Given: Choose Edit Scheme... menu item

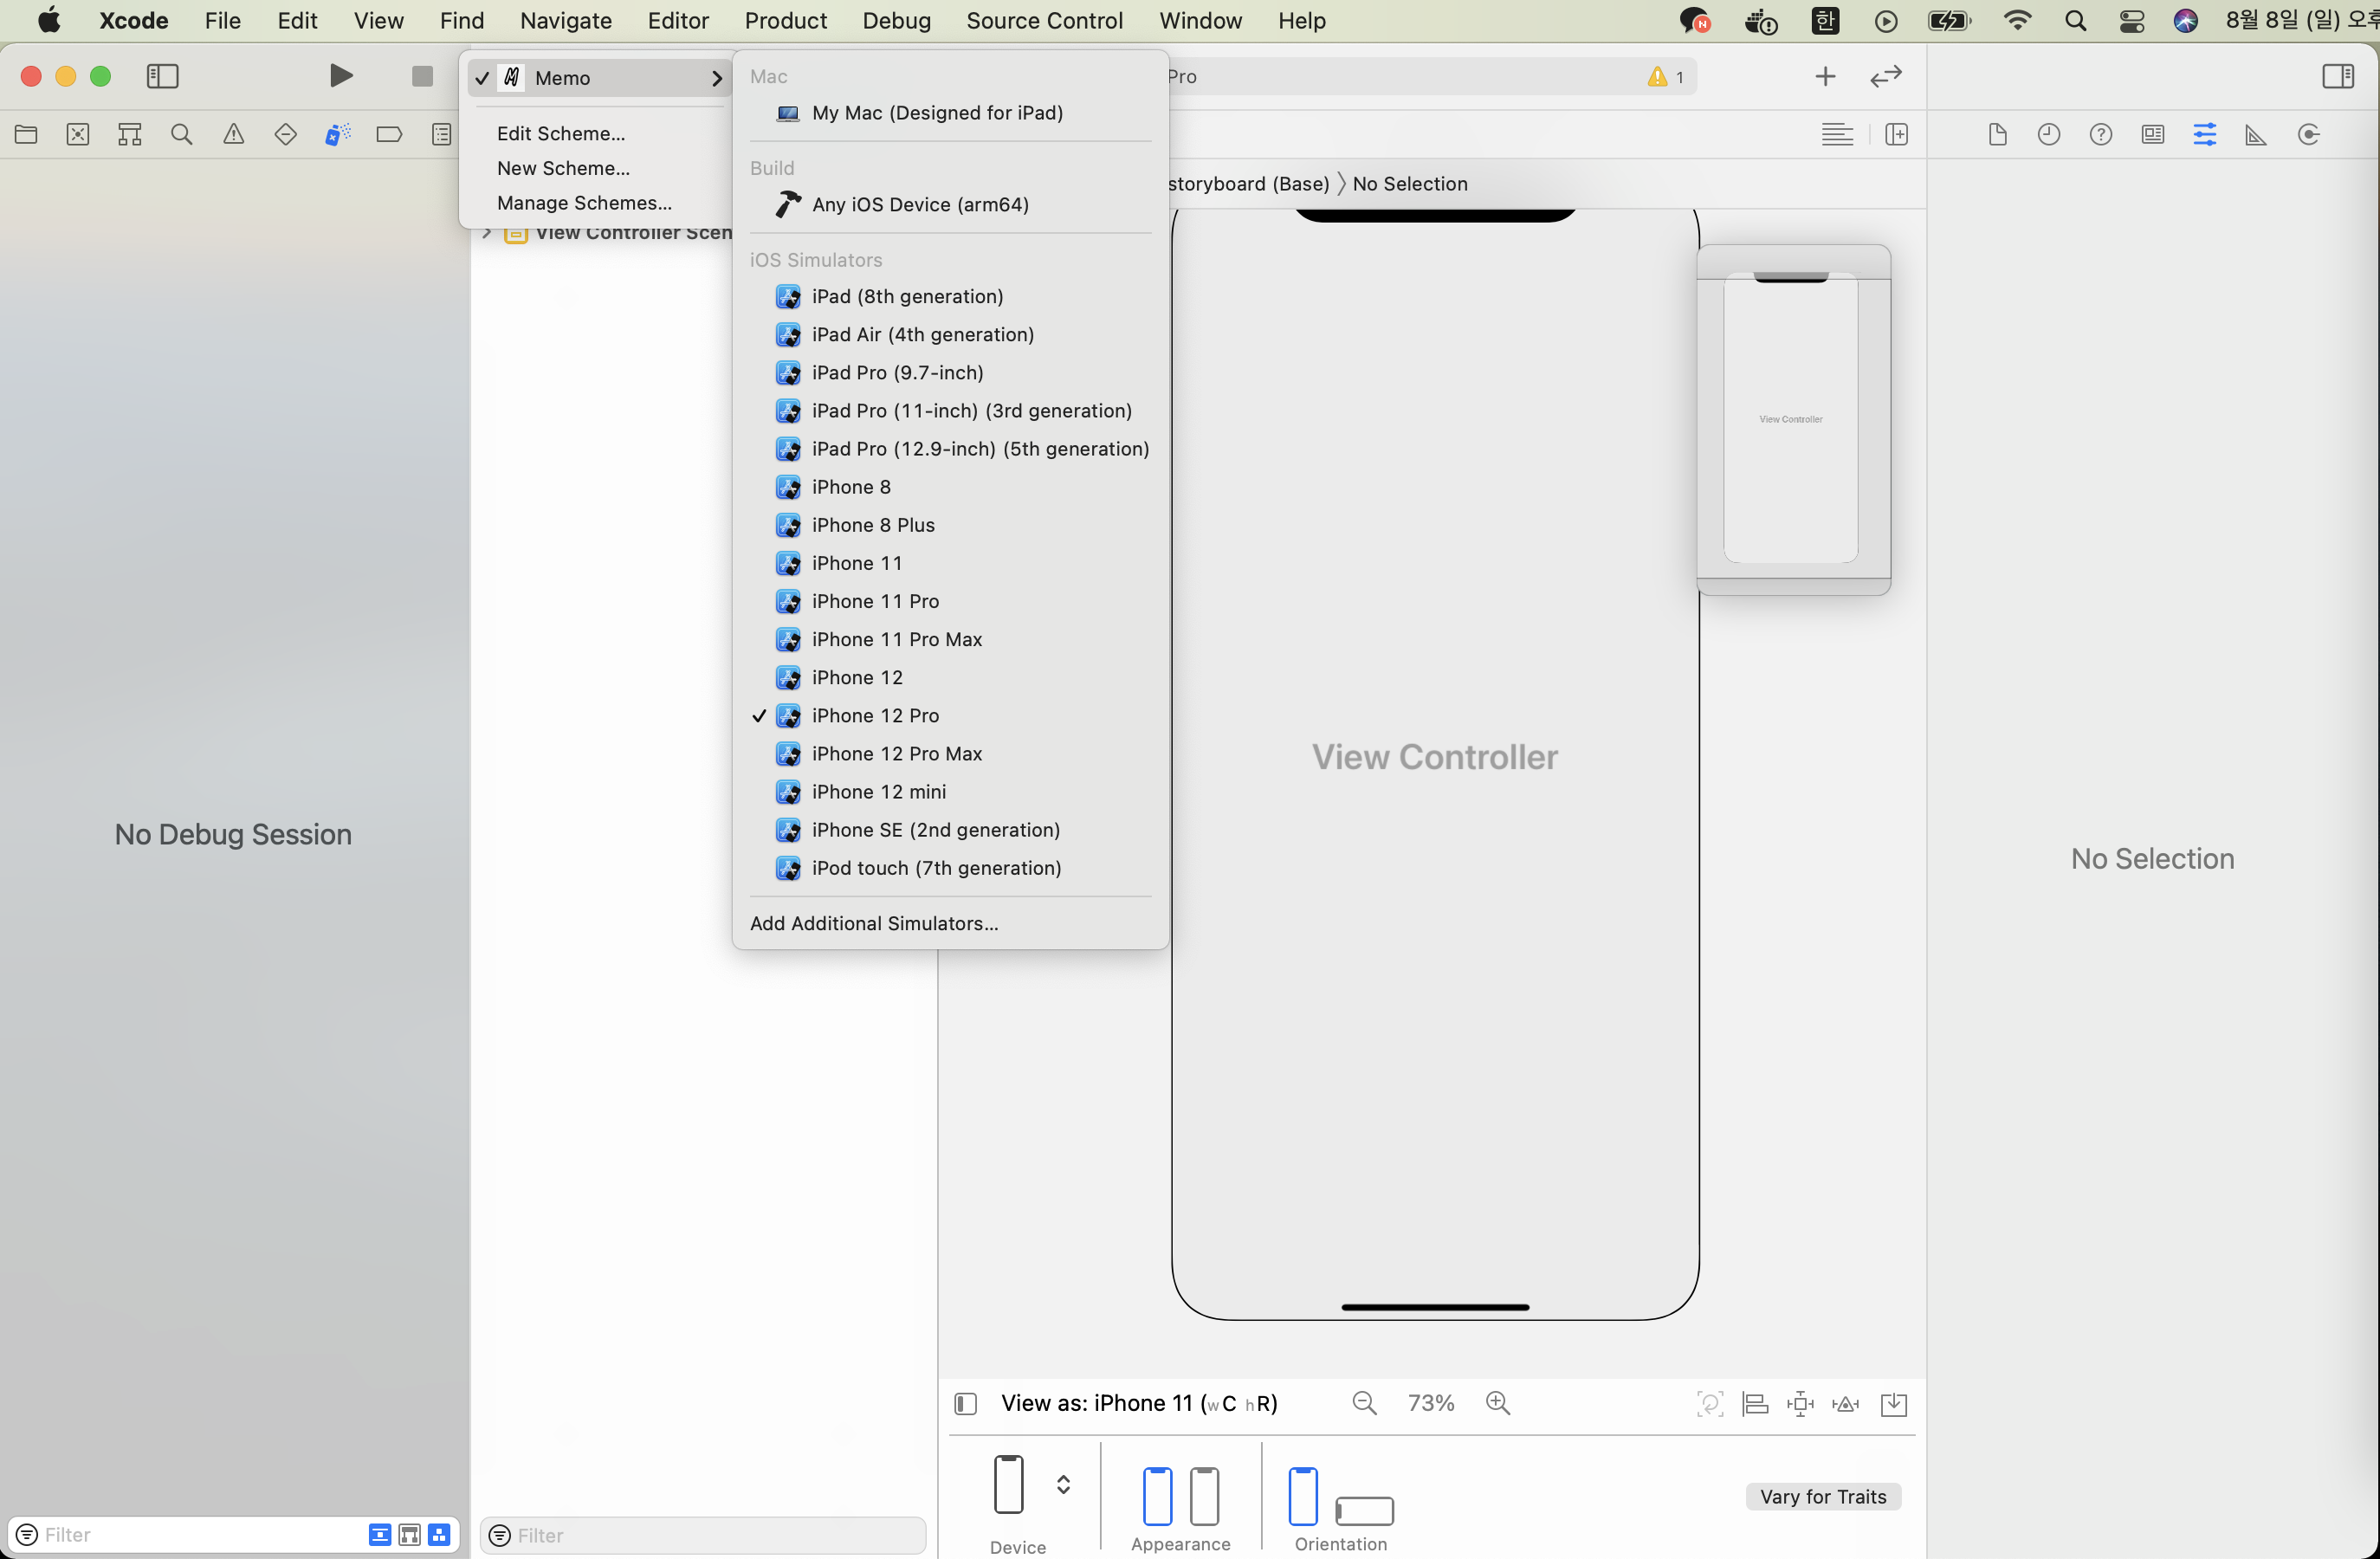Looking at the screenshot, I should 560,134.
